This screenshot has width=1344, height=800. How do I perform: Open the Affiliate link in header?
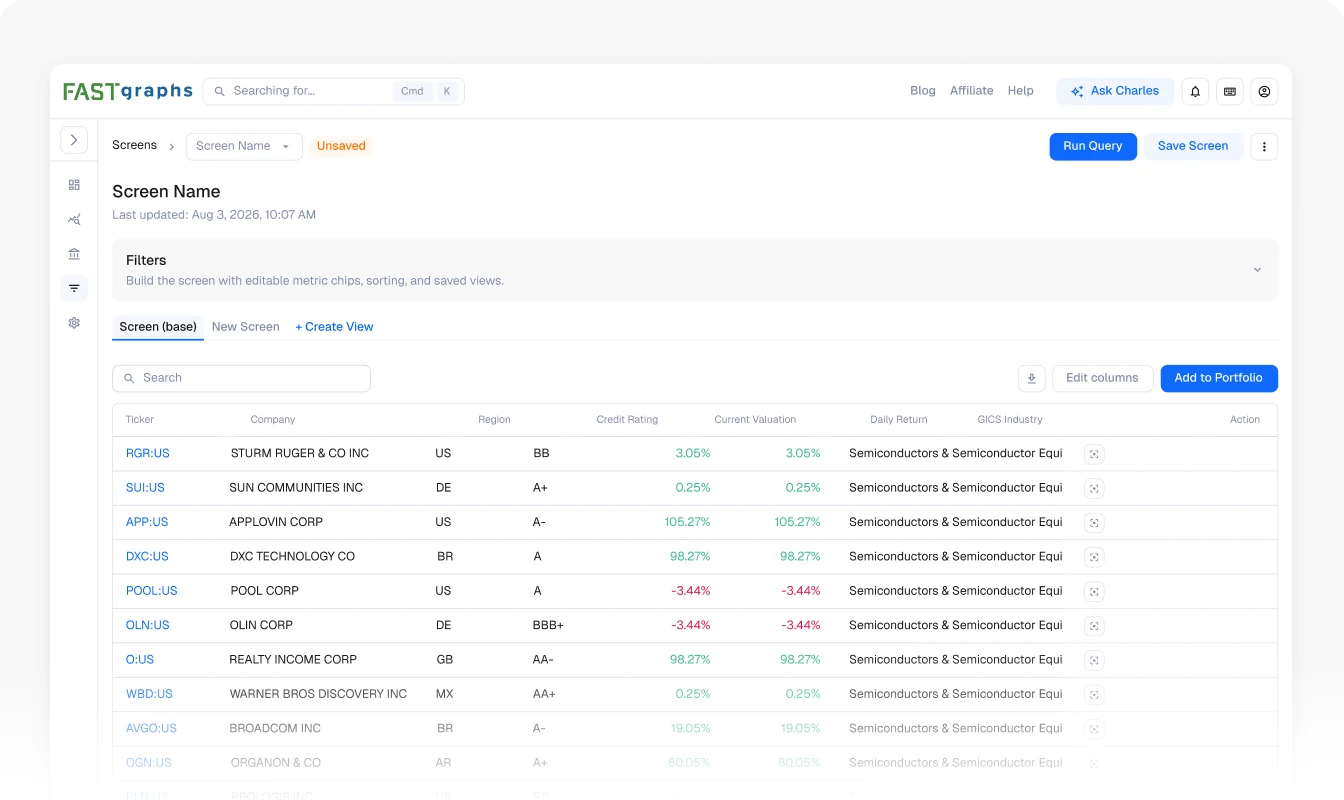tap(972, 91)
